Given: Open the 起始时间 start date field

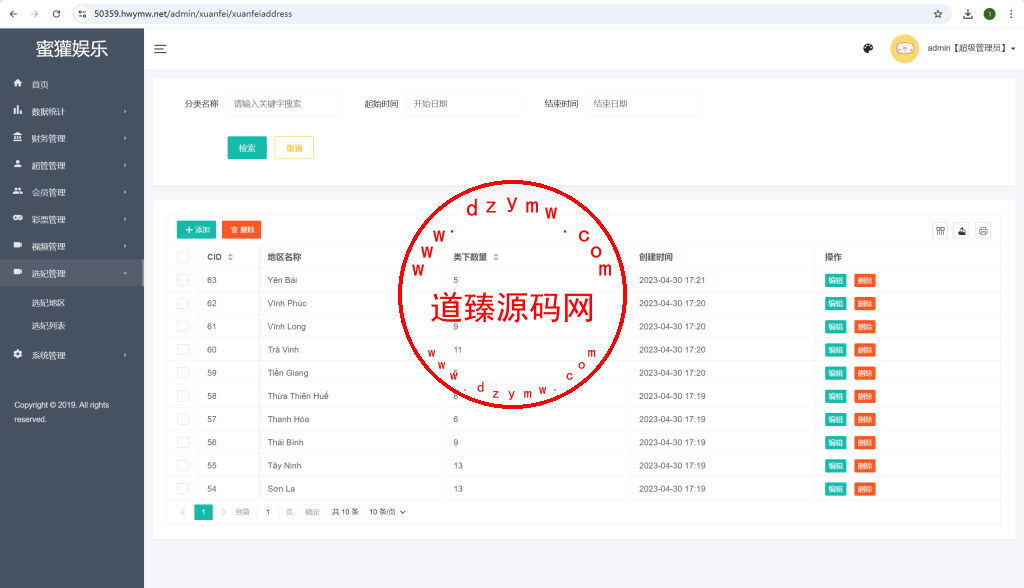Looking at the screenshot, I should pos(464,104).
